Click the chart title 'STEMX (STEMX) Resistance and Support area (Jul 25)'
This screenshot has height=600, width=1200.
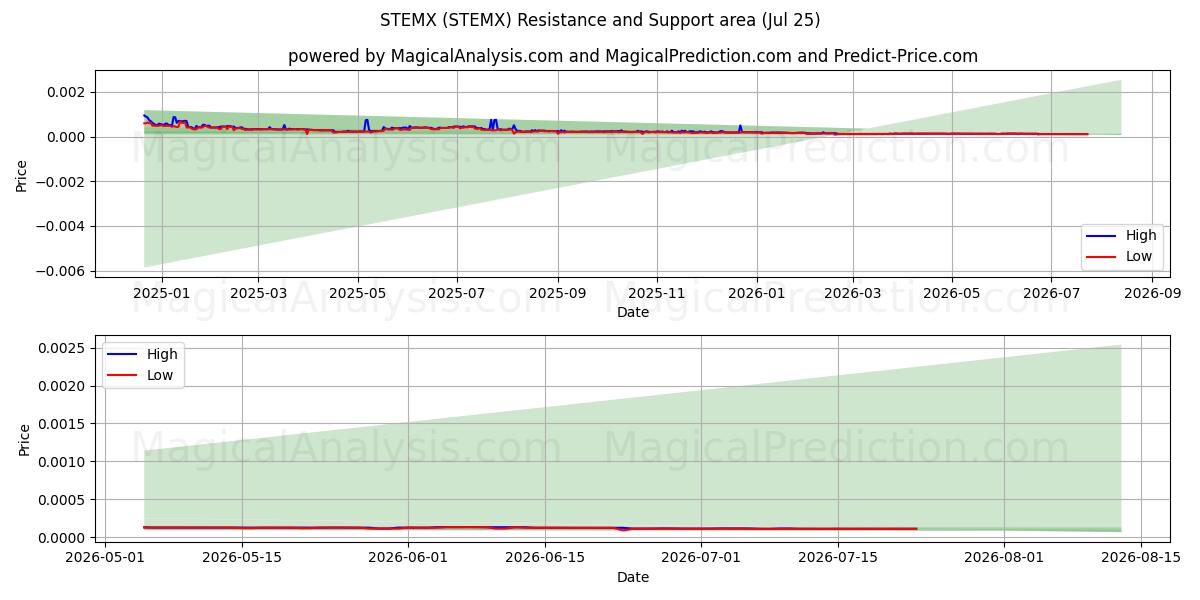600,20
